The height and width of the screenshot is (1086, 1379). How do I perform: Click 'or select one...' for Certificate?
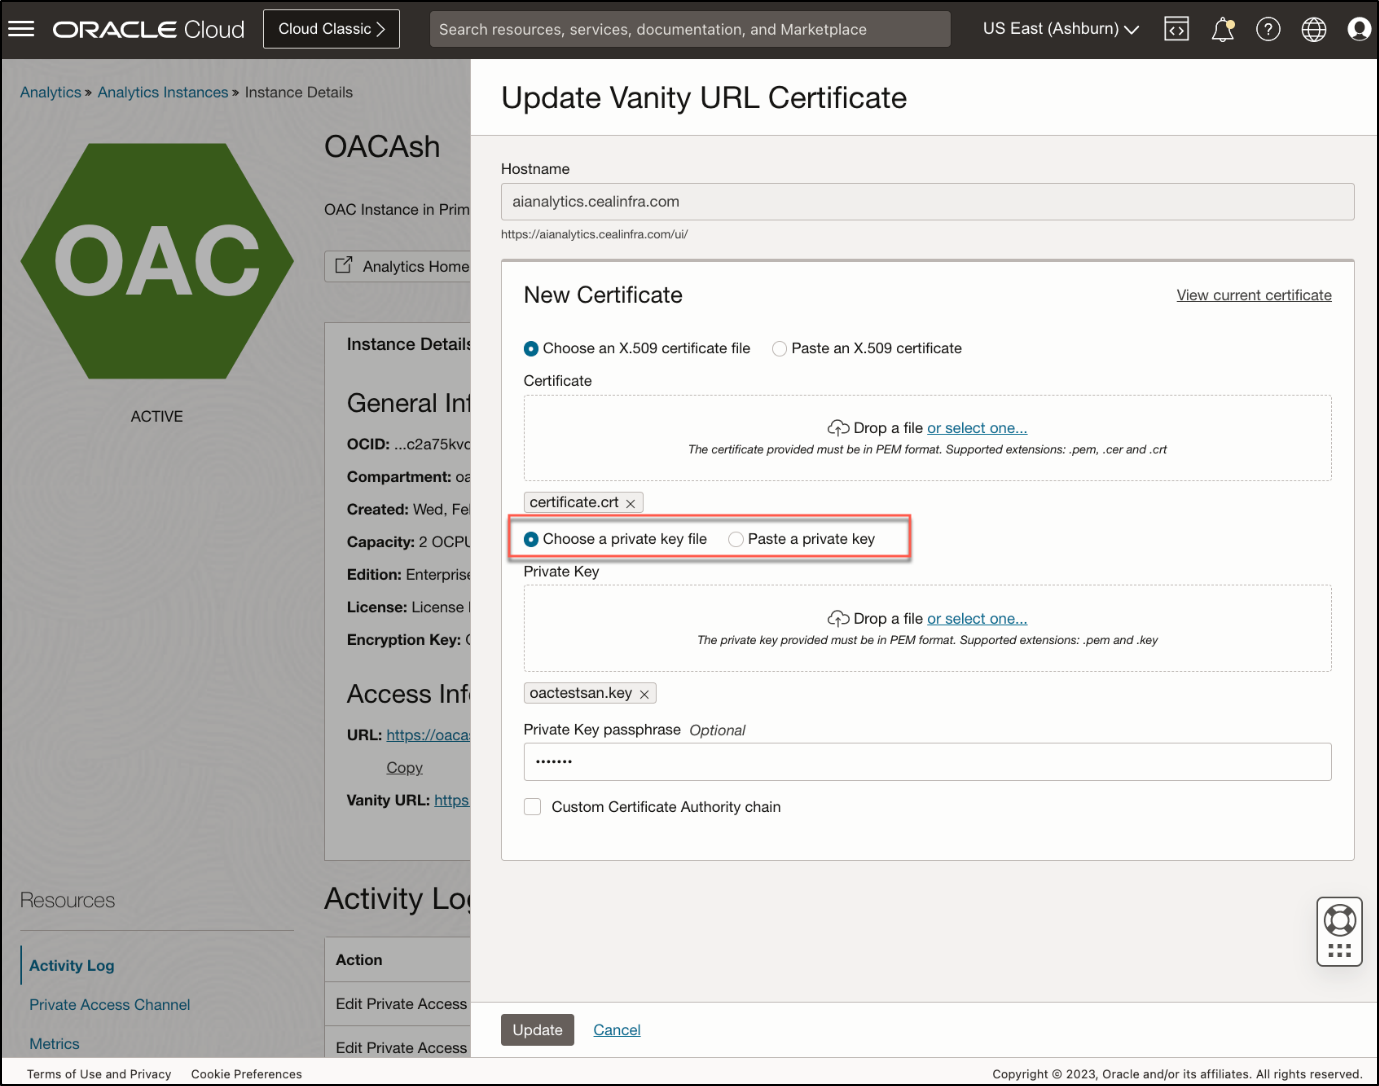[977, 428]
